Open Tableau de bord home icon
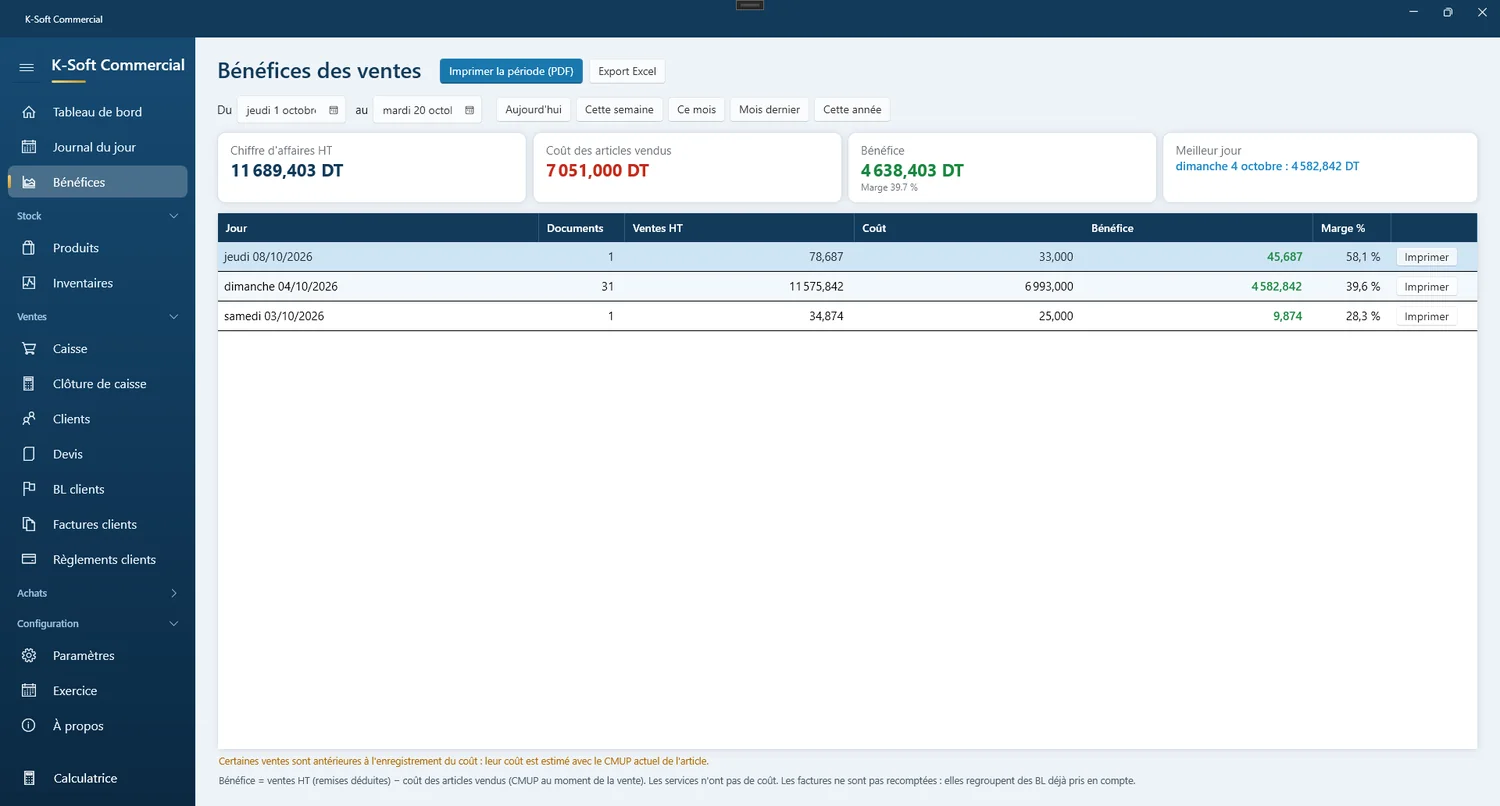Screen dimensions: 1500x806 click(x=29, y=112)
